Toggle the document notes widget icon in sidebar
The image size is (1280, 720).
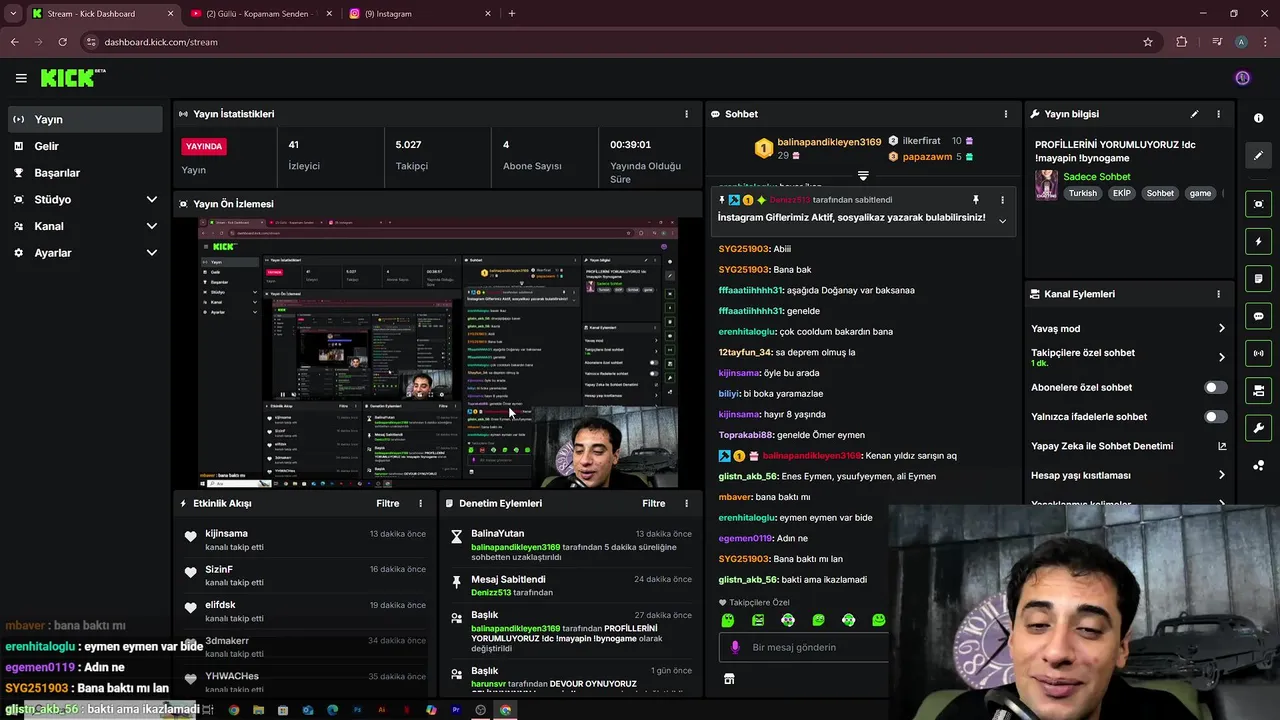coord(1258,278)
